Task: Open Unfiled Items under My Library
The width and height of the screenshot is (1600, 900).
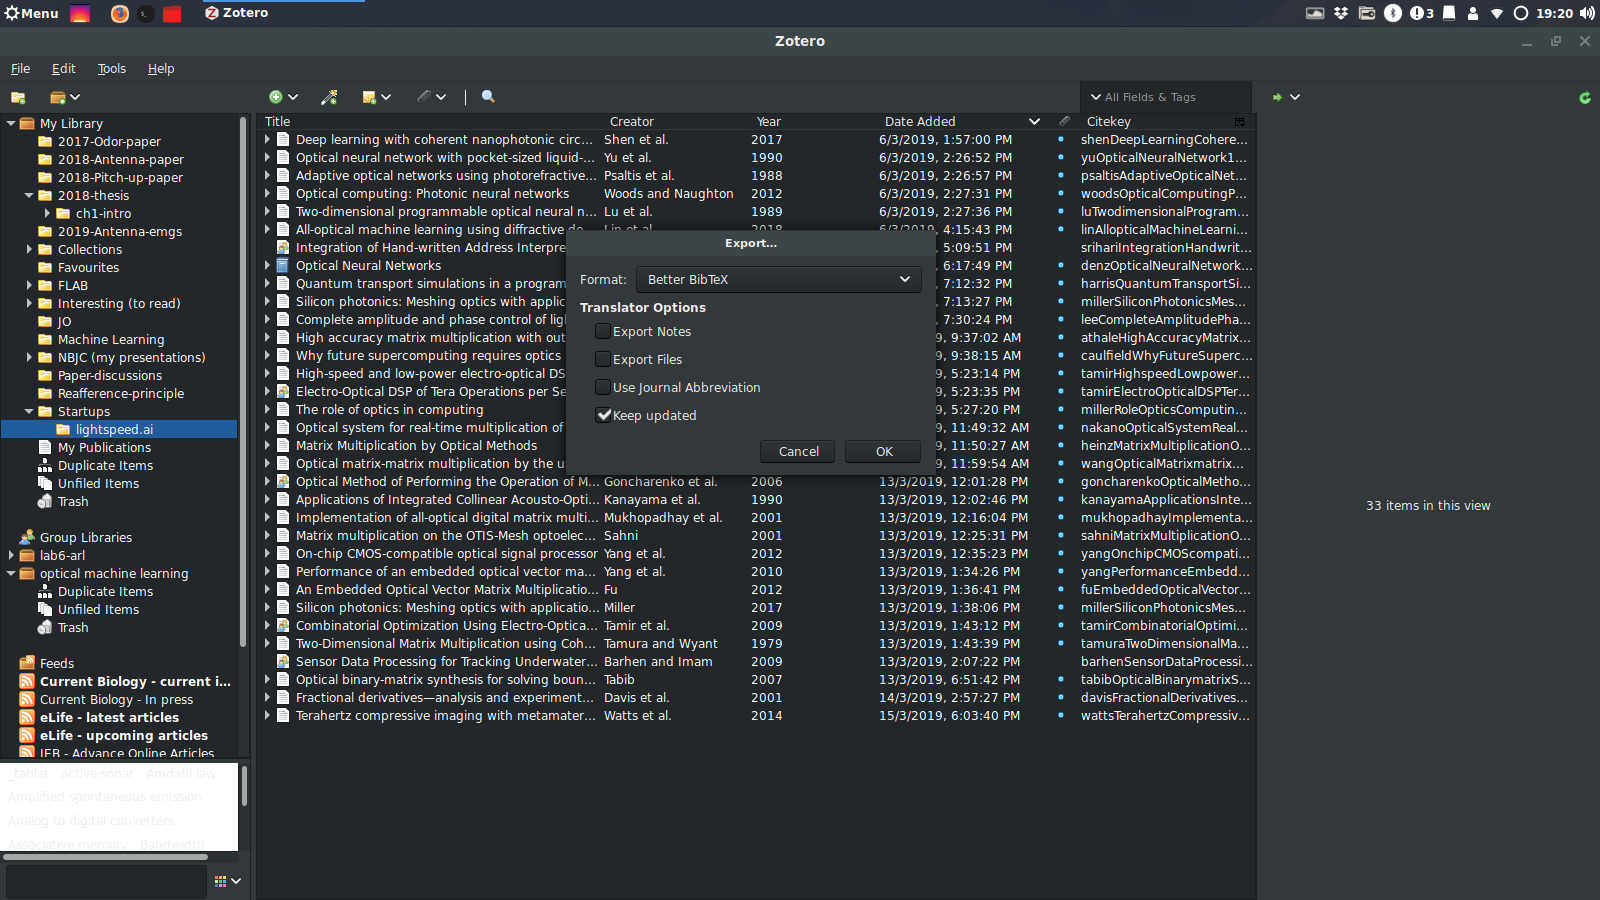Action: (98, 484)
